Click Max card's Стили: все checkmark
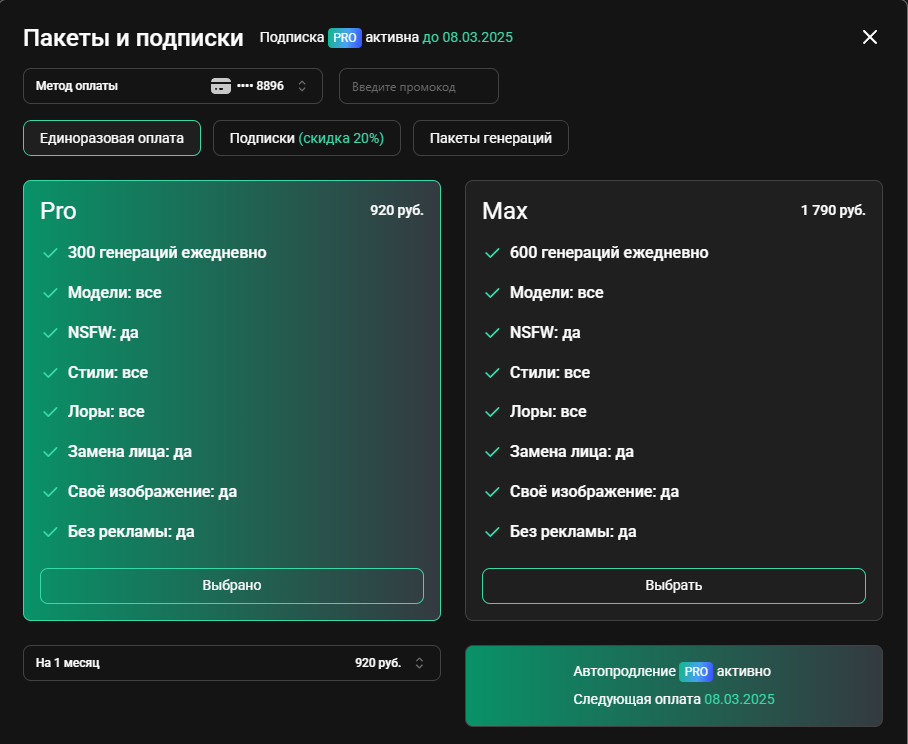The height and width of the screenshot is (744, 908). [492, 373]
